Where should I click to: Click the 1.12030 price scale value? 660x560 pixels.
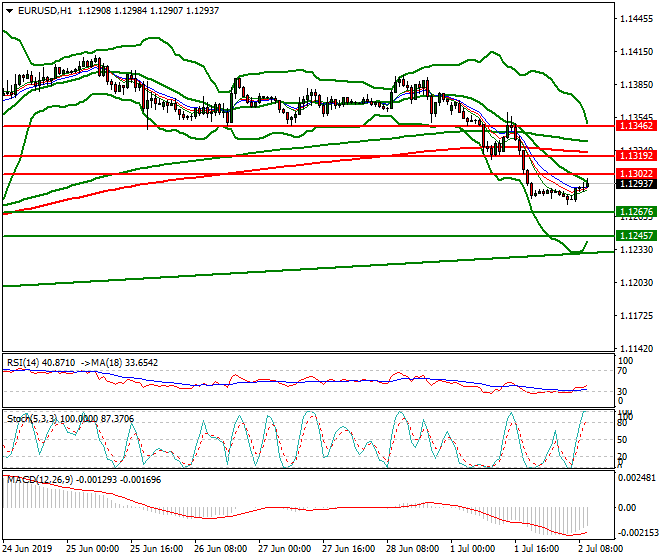click(636, 283)
